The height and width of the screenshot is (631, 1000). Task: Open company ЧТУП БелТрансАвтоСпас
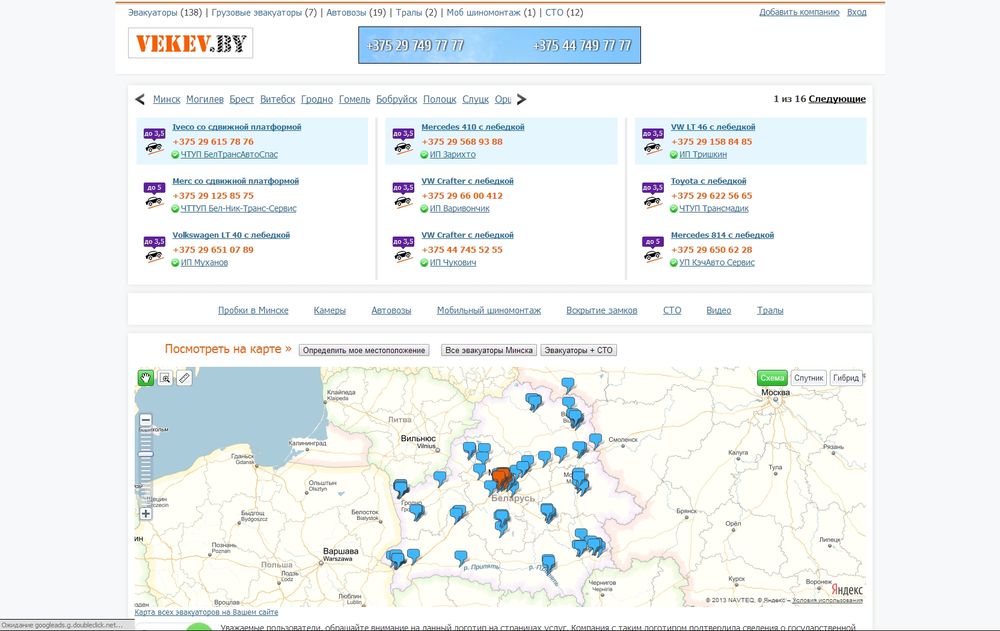click(x=229, y=154)
